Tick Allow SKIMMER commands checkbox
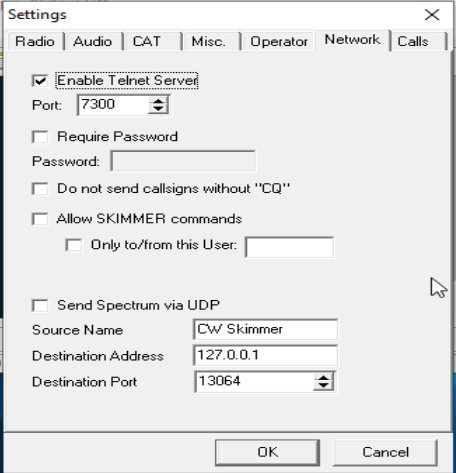456x473 pixels. (x=40, y=219)
